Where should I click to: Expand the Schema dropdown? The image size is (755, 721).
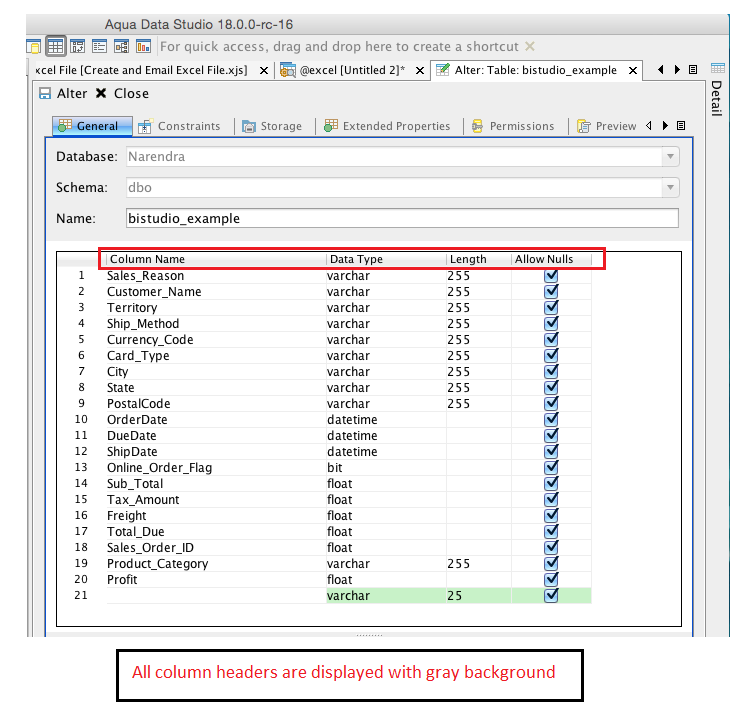tap(670, 187)
